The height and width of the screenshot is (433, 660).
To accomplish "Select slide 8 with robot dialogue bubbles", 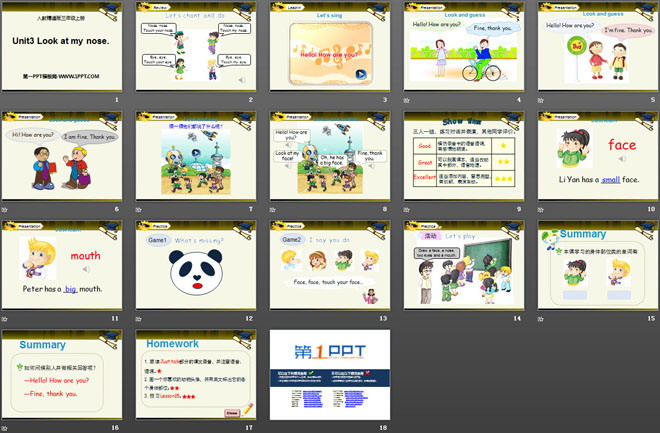I will 330,155.
